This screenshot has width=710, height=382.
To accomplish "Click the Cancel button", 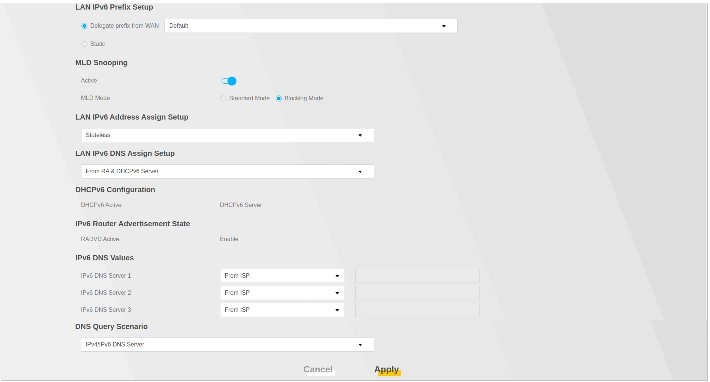I will pyautogui.click(x=318, y=369).
